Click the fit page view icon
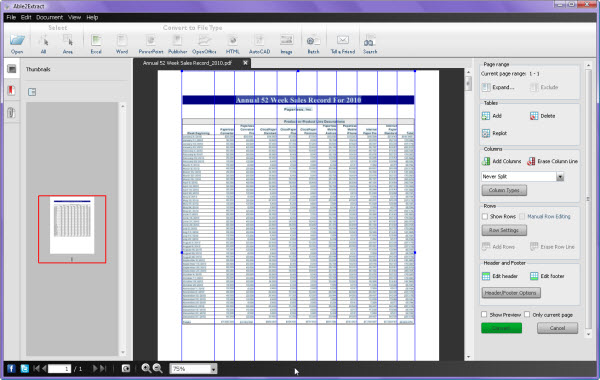The width and height of the screenshot is (600, 380). click(126, 369)
